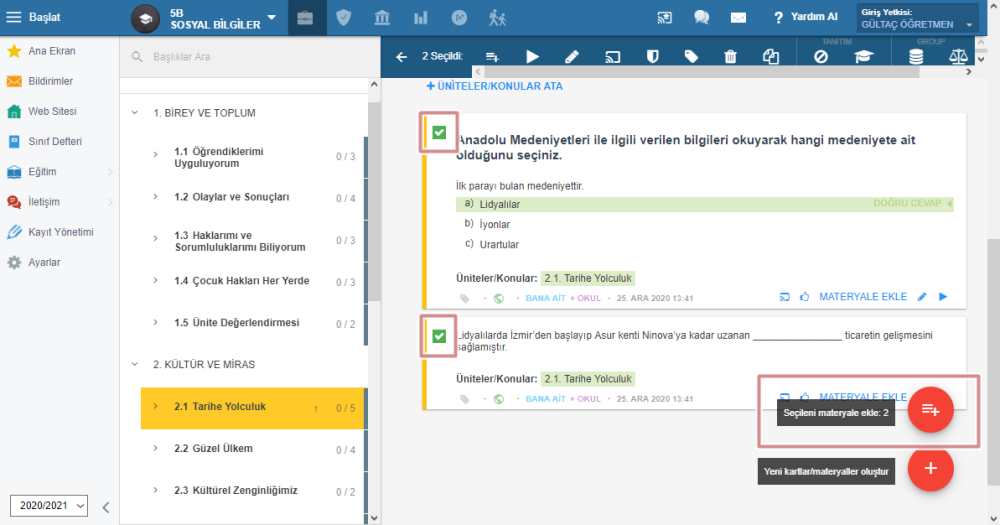Screen dimensions: 1000x525
Task: Open the Başlat hamburger menu
Action: pos(13,17)
